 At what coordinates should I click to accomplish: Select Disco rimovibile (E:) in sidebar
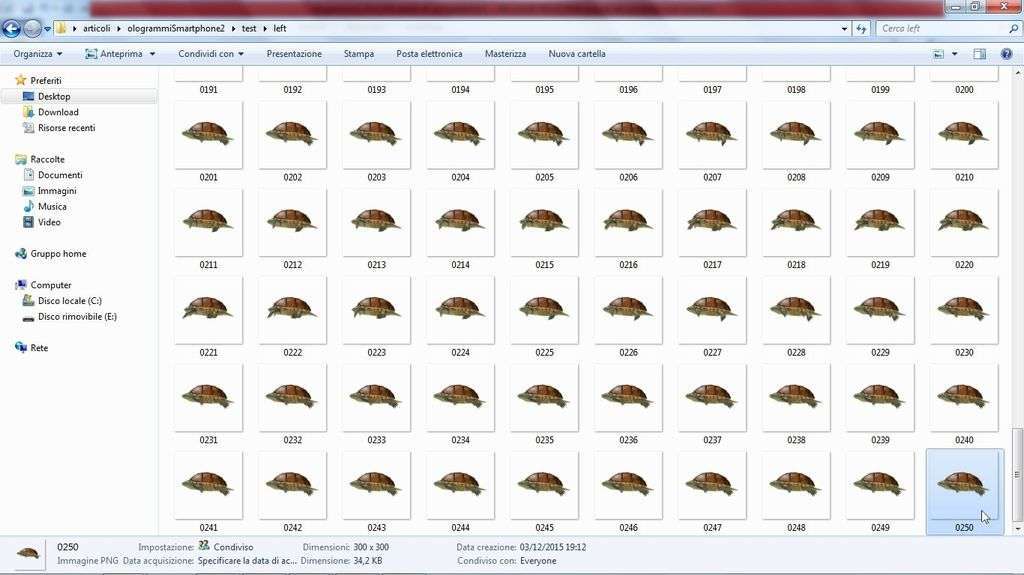(77, 317)
